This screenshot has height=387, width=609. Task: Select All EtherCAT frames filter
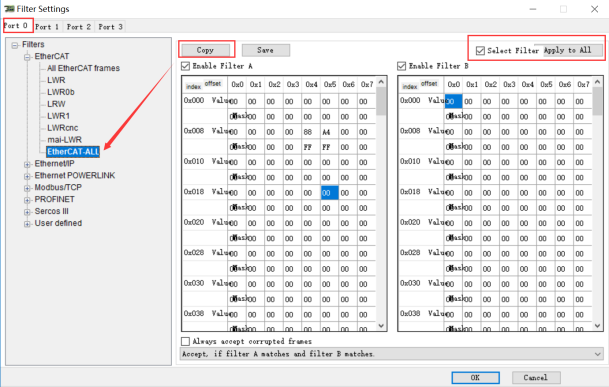pyautogui.click(x=84, y=68)
